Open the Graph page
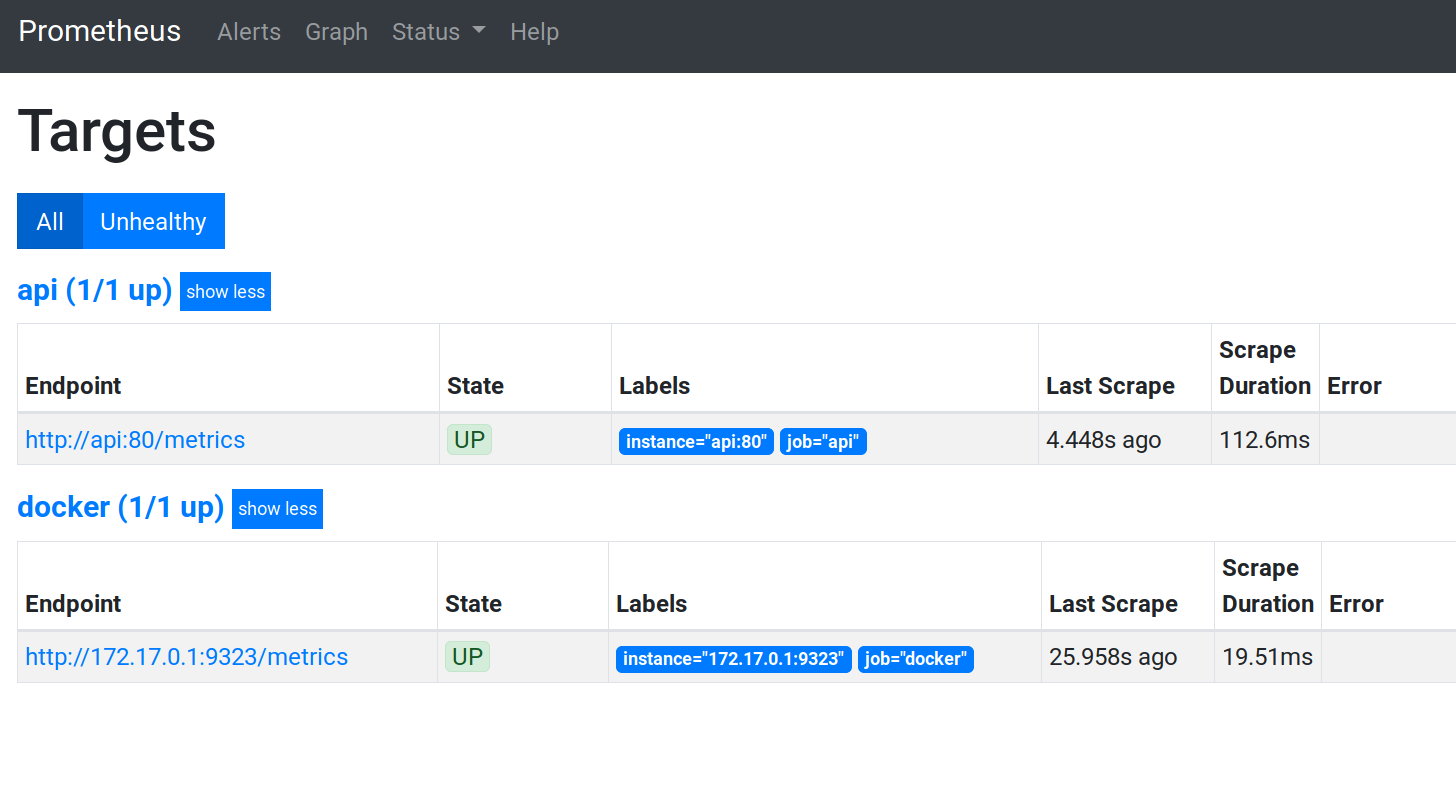 tap(336, 32)
